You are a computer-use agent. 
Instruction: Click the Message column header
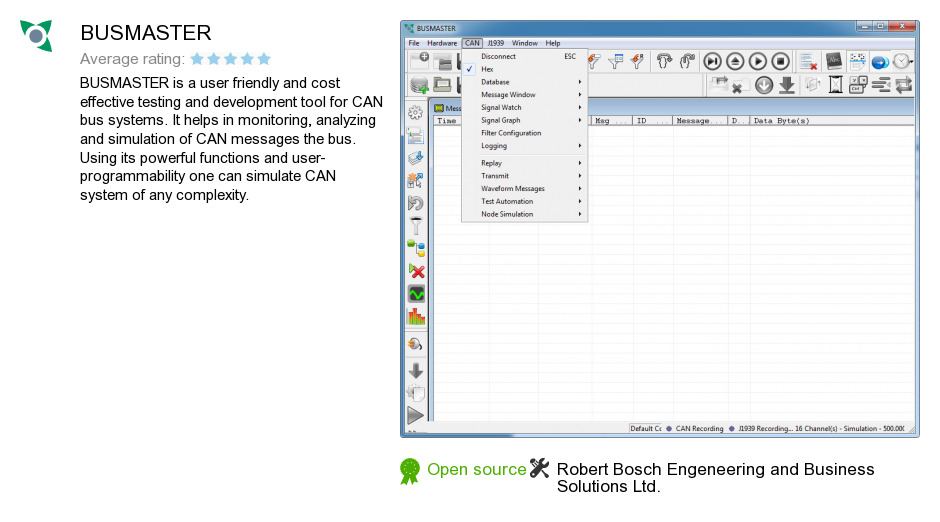pyautogui.click(x=700, y=120)
